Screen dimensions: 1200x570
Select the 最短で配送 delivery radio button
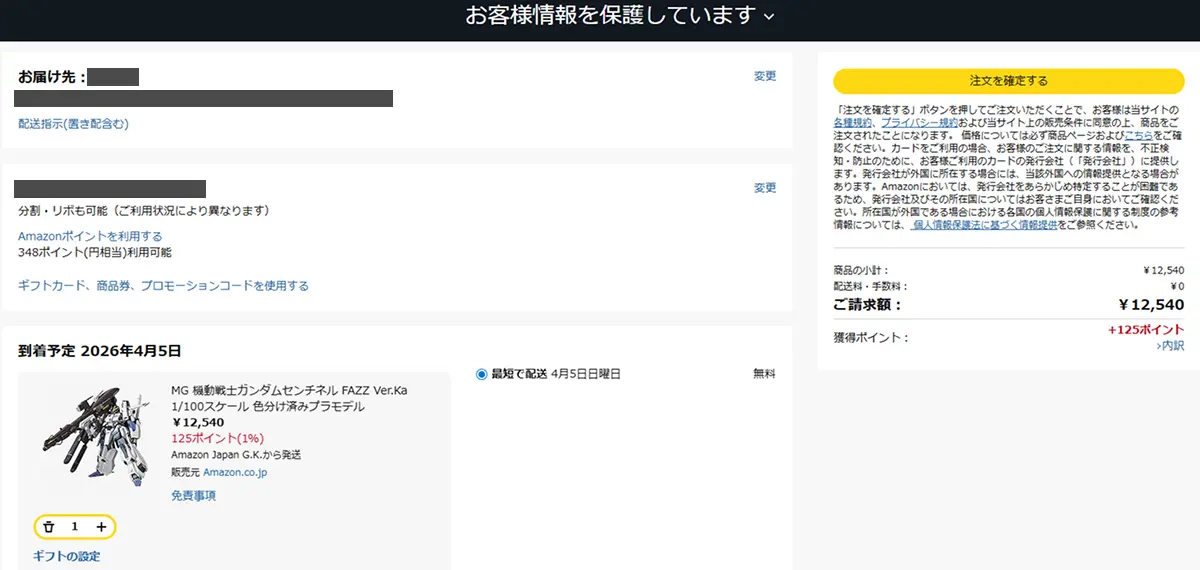(482, 374)
